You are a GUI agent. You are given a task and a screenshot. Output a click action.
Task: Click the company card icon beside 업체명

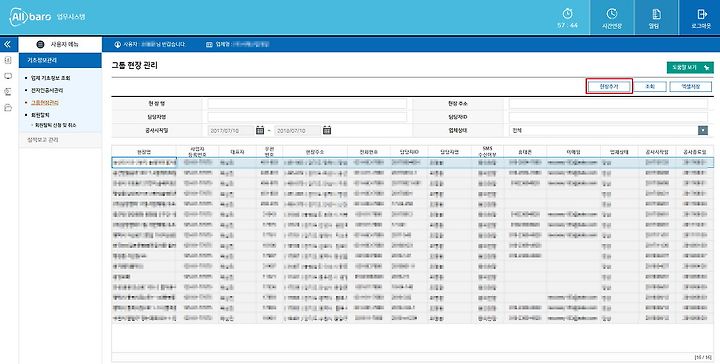(x=209, y=45)
